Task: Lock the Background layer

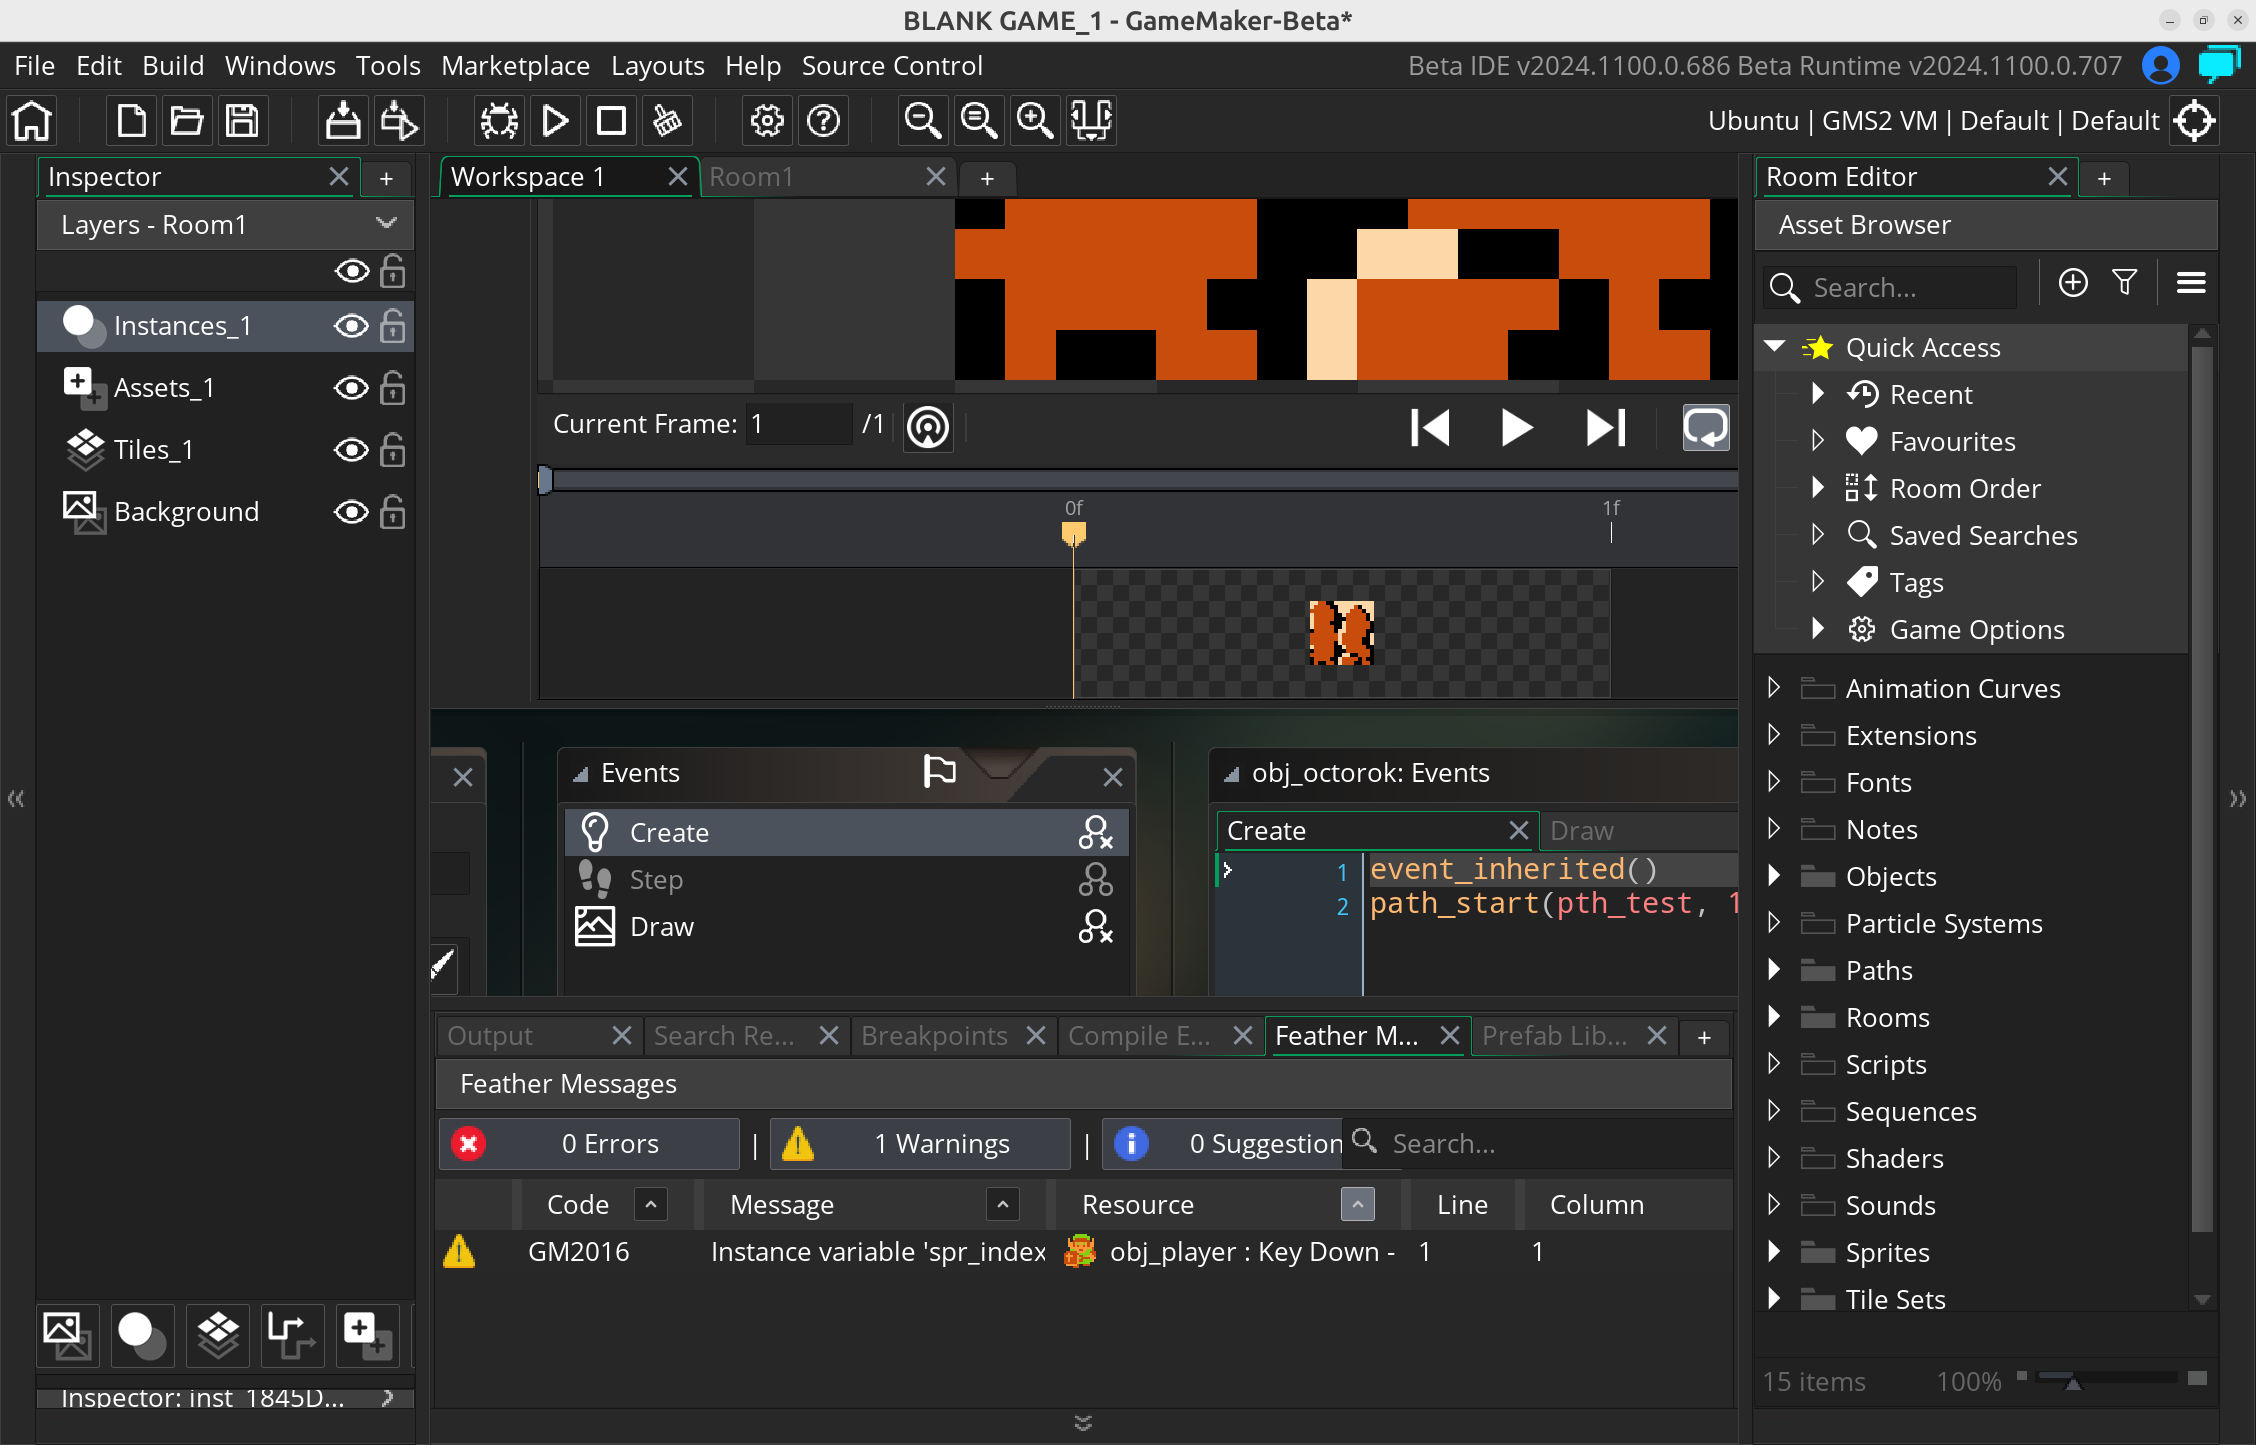Action: (393, 512)
